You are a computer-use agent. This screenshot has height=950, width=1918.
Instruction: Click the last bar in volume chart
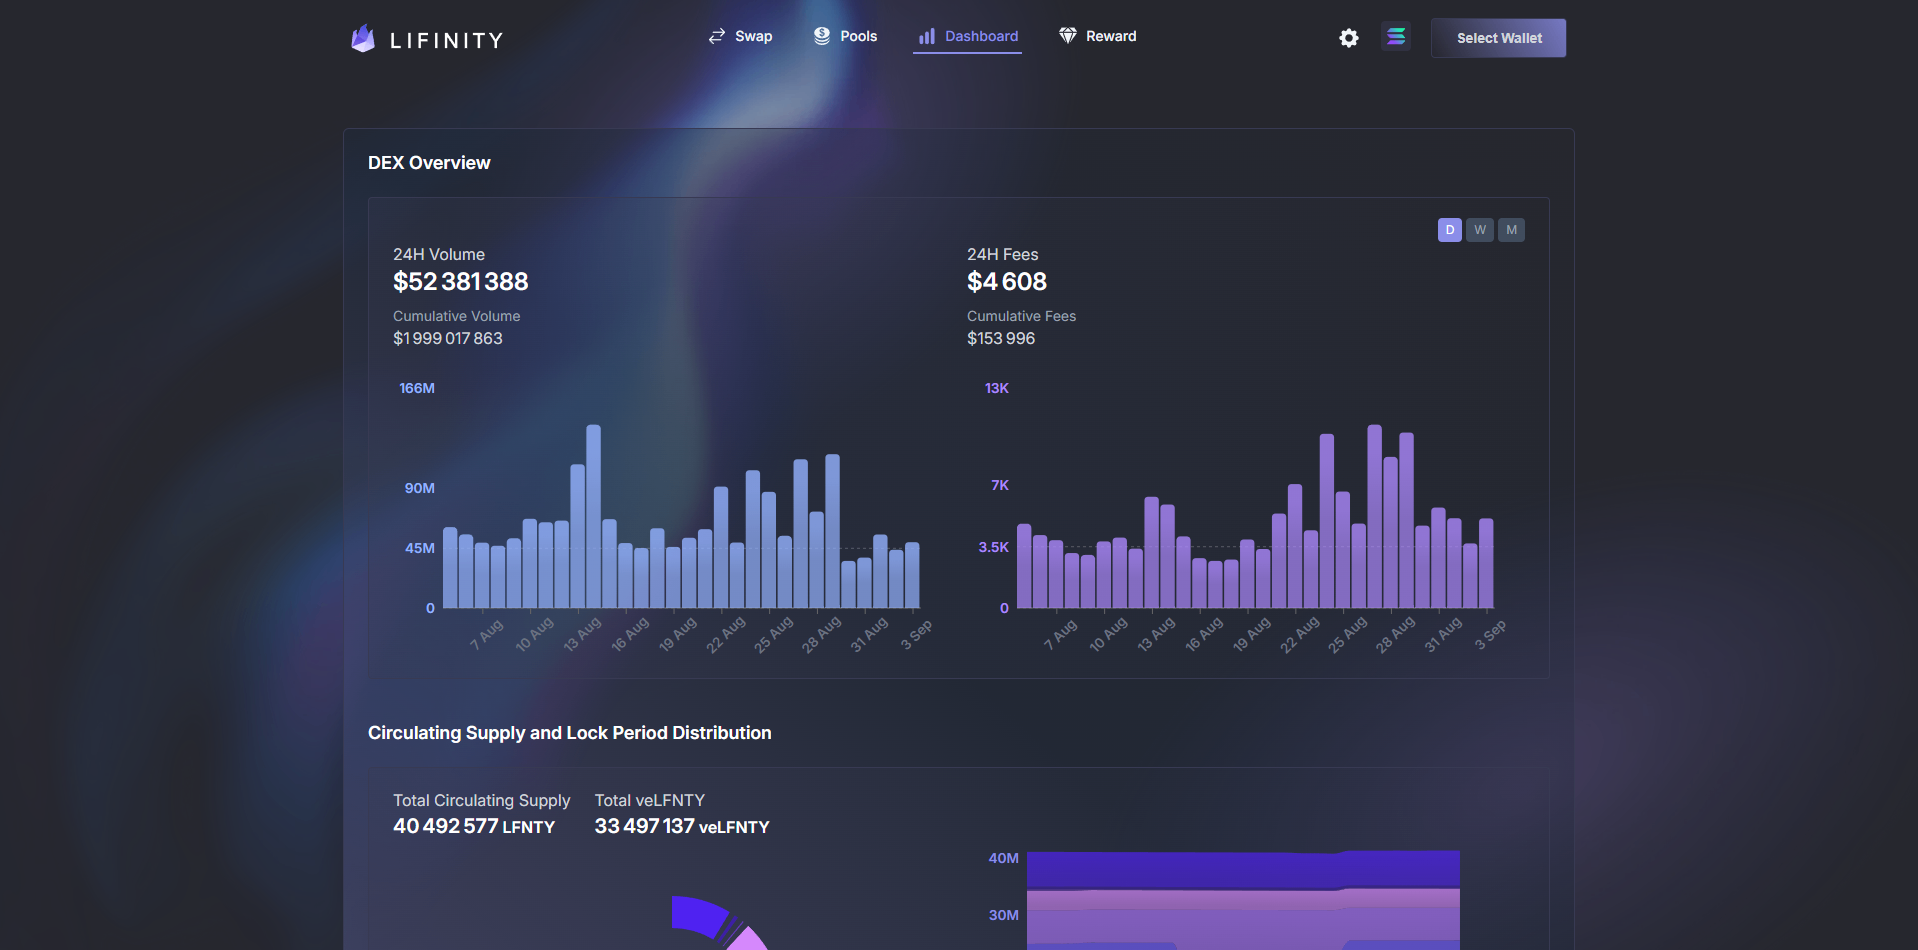tap(912, 575)
